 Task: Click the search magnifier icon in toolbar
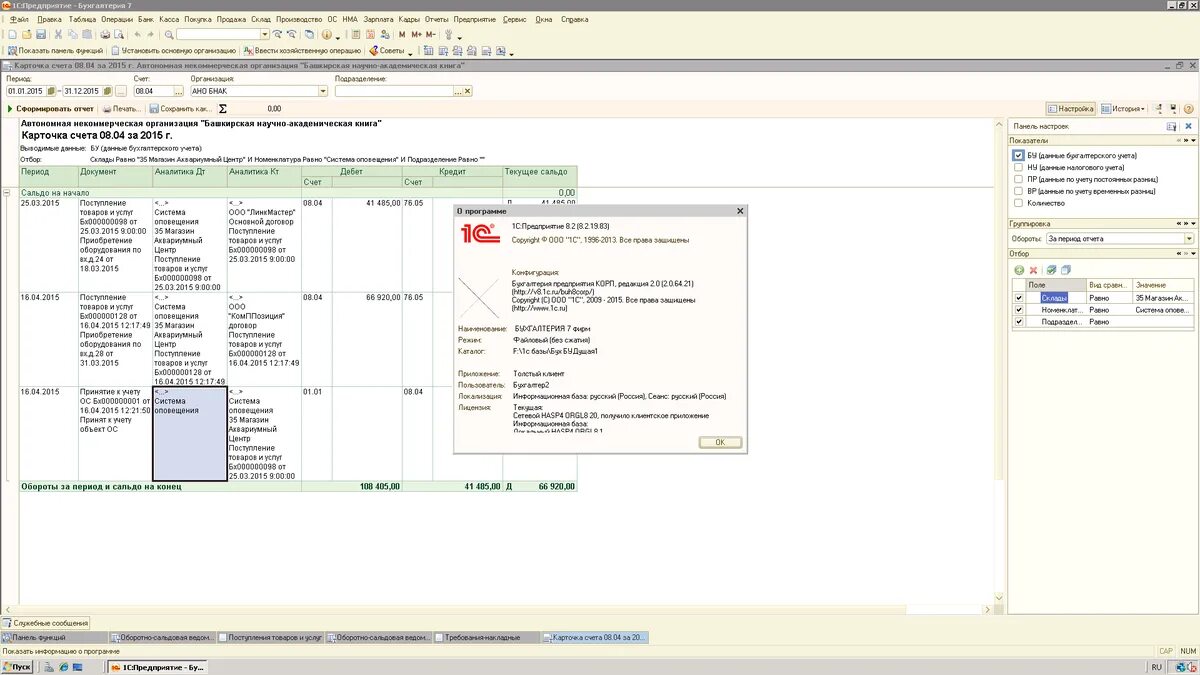click(x=169, y=34)
